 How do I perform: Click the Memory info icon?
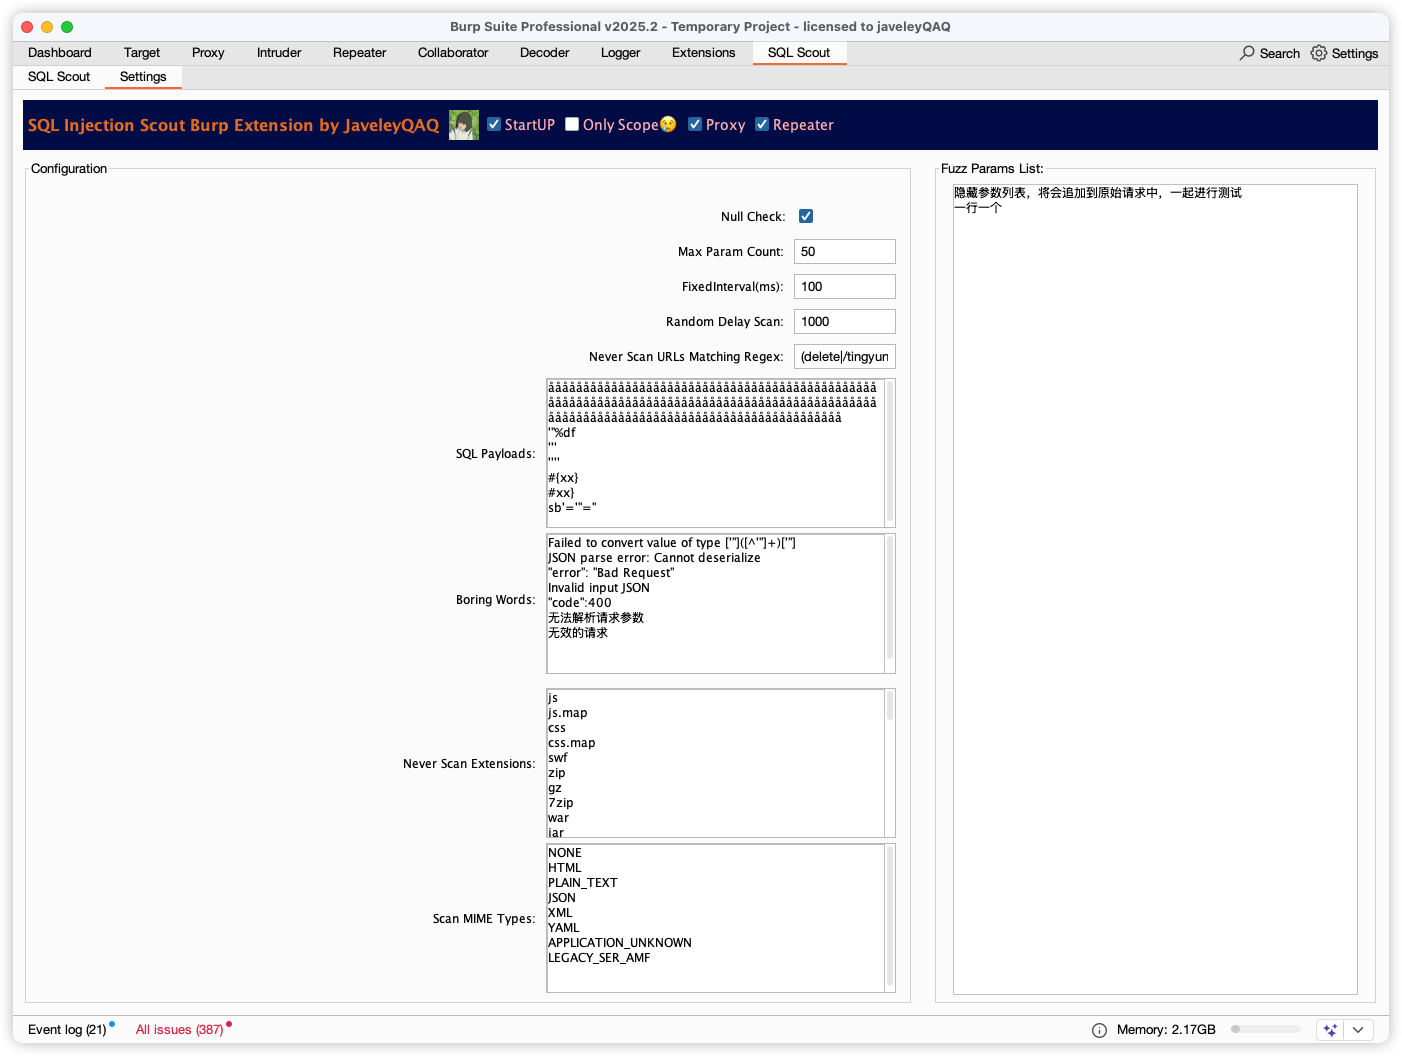point(1099,1030)
